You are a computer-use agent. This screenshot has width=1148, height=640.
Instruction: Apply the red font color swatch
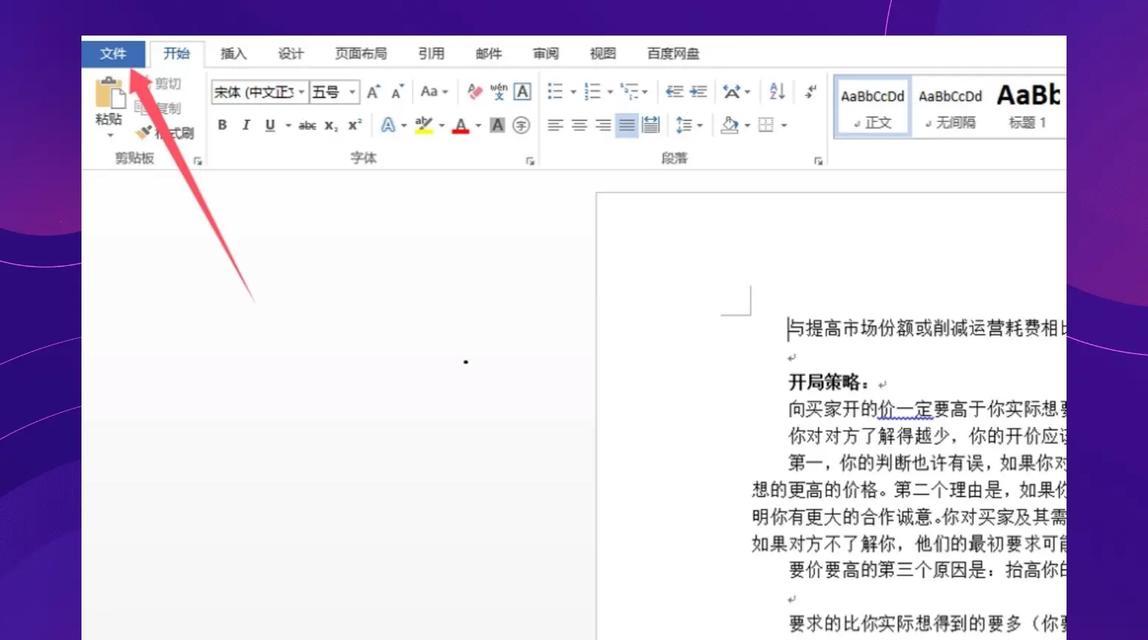pos(460,125)
